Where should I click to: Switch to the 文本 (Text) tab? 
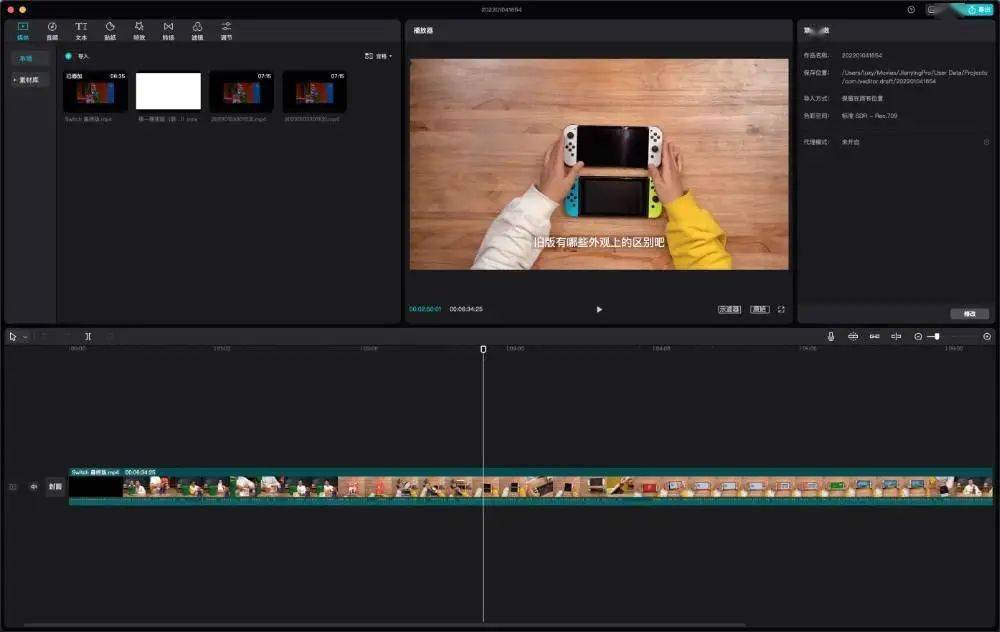click(x=81, y=29)
